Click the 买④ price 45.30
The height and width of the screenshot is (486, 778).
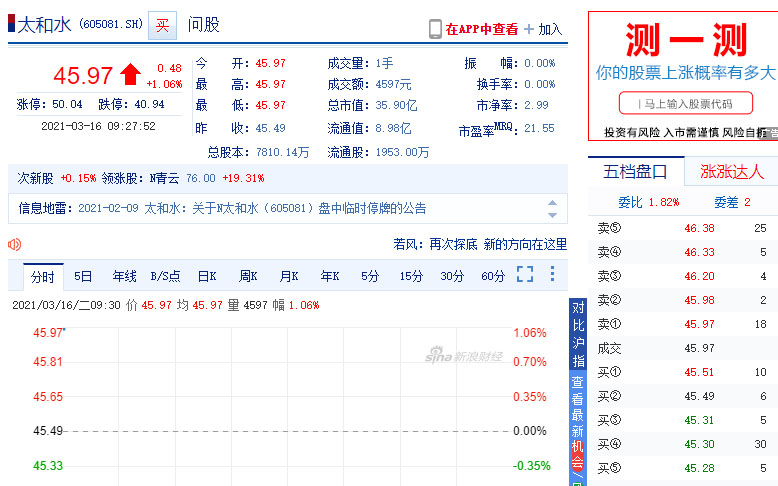(x=700, y=444)
